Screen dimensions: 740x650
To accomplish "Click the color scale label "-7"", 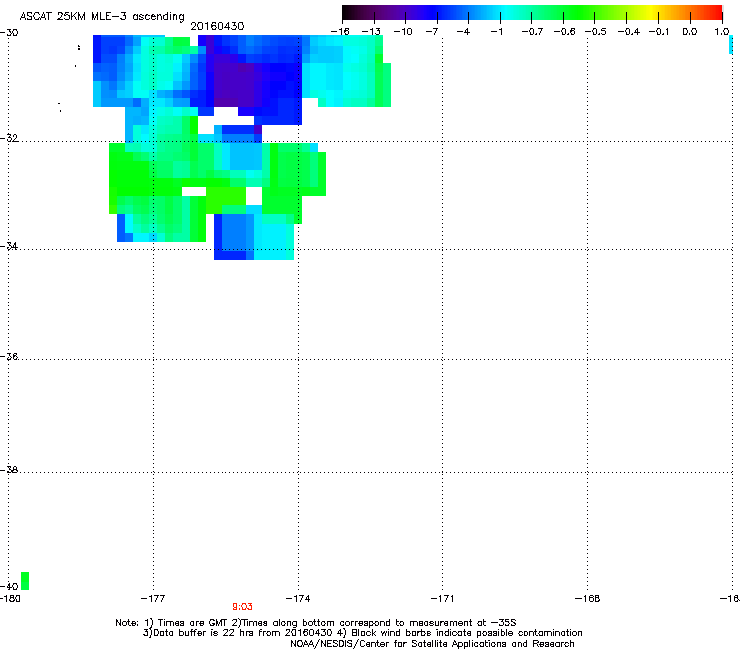I will pos(432,32).
